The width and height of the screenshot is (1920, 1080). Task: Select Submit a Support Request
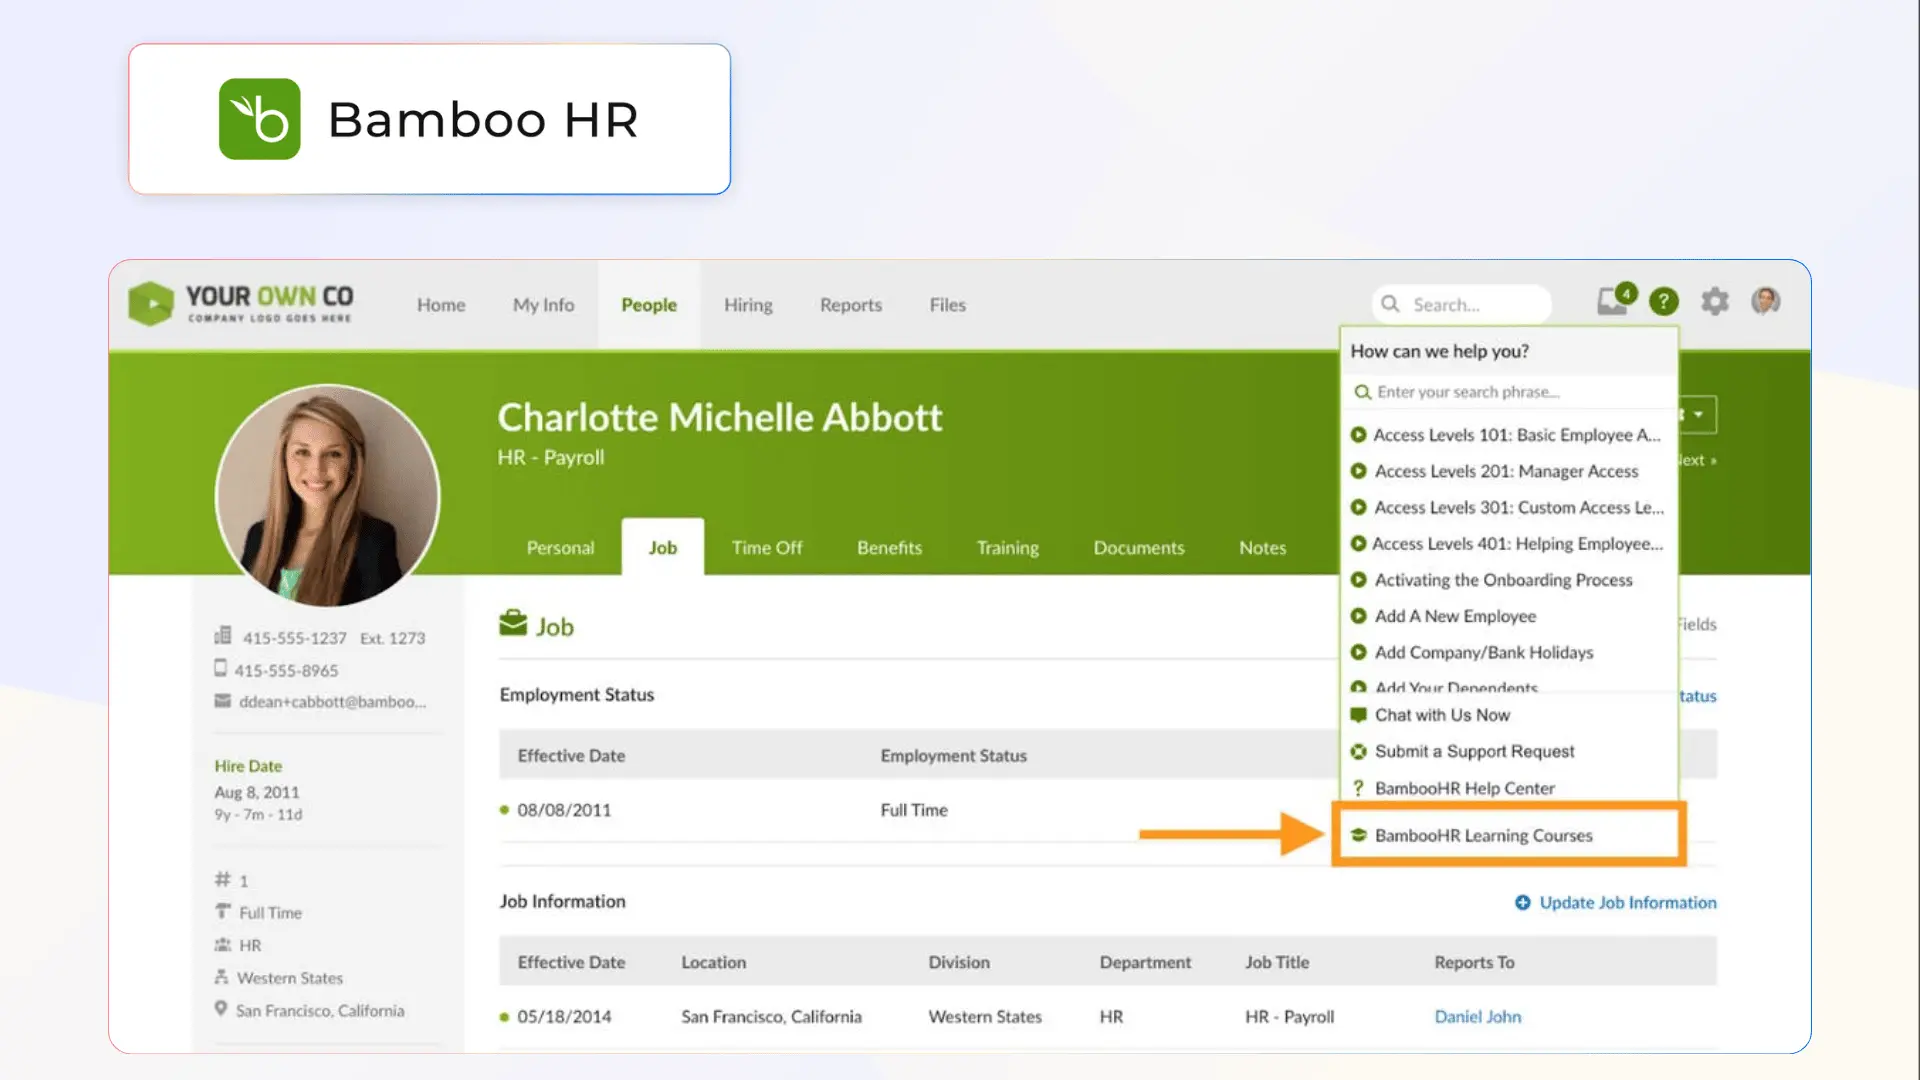coord(1474,751)
